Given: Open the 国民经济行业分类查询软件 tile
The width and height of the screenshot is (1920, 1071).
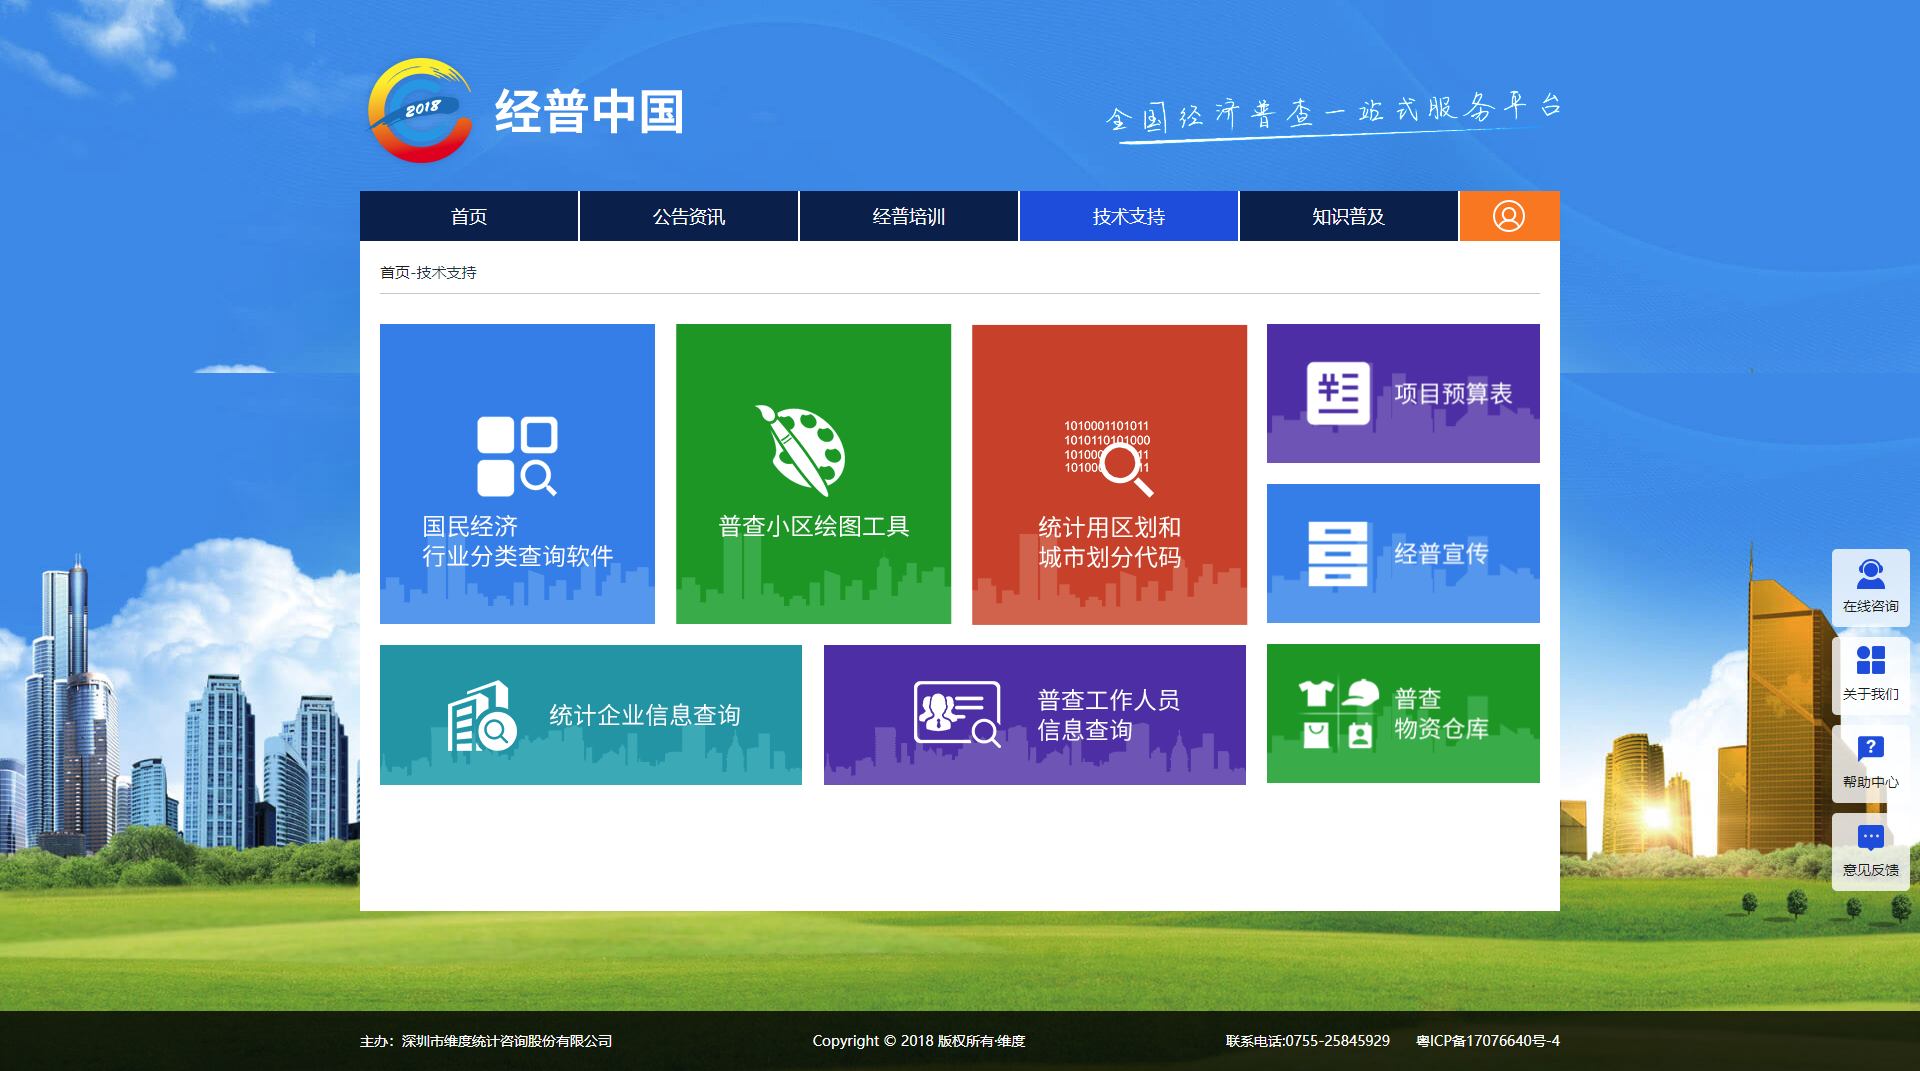Looking at the screenshot, I should [x=517, y=474].
